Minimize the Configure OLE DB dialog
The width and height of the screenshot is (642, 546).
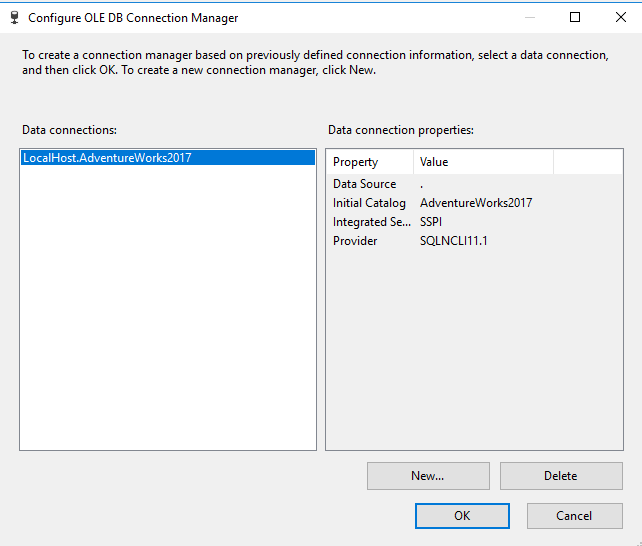click(x=529, y=17)
